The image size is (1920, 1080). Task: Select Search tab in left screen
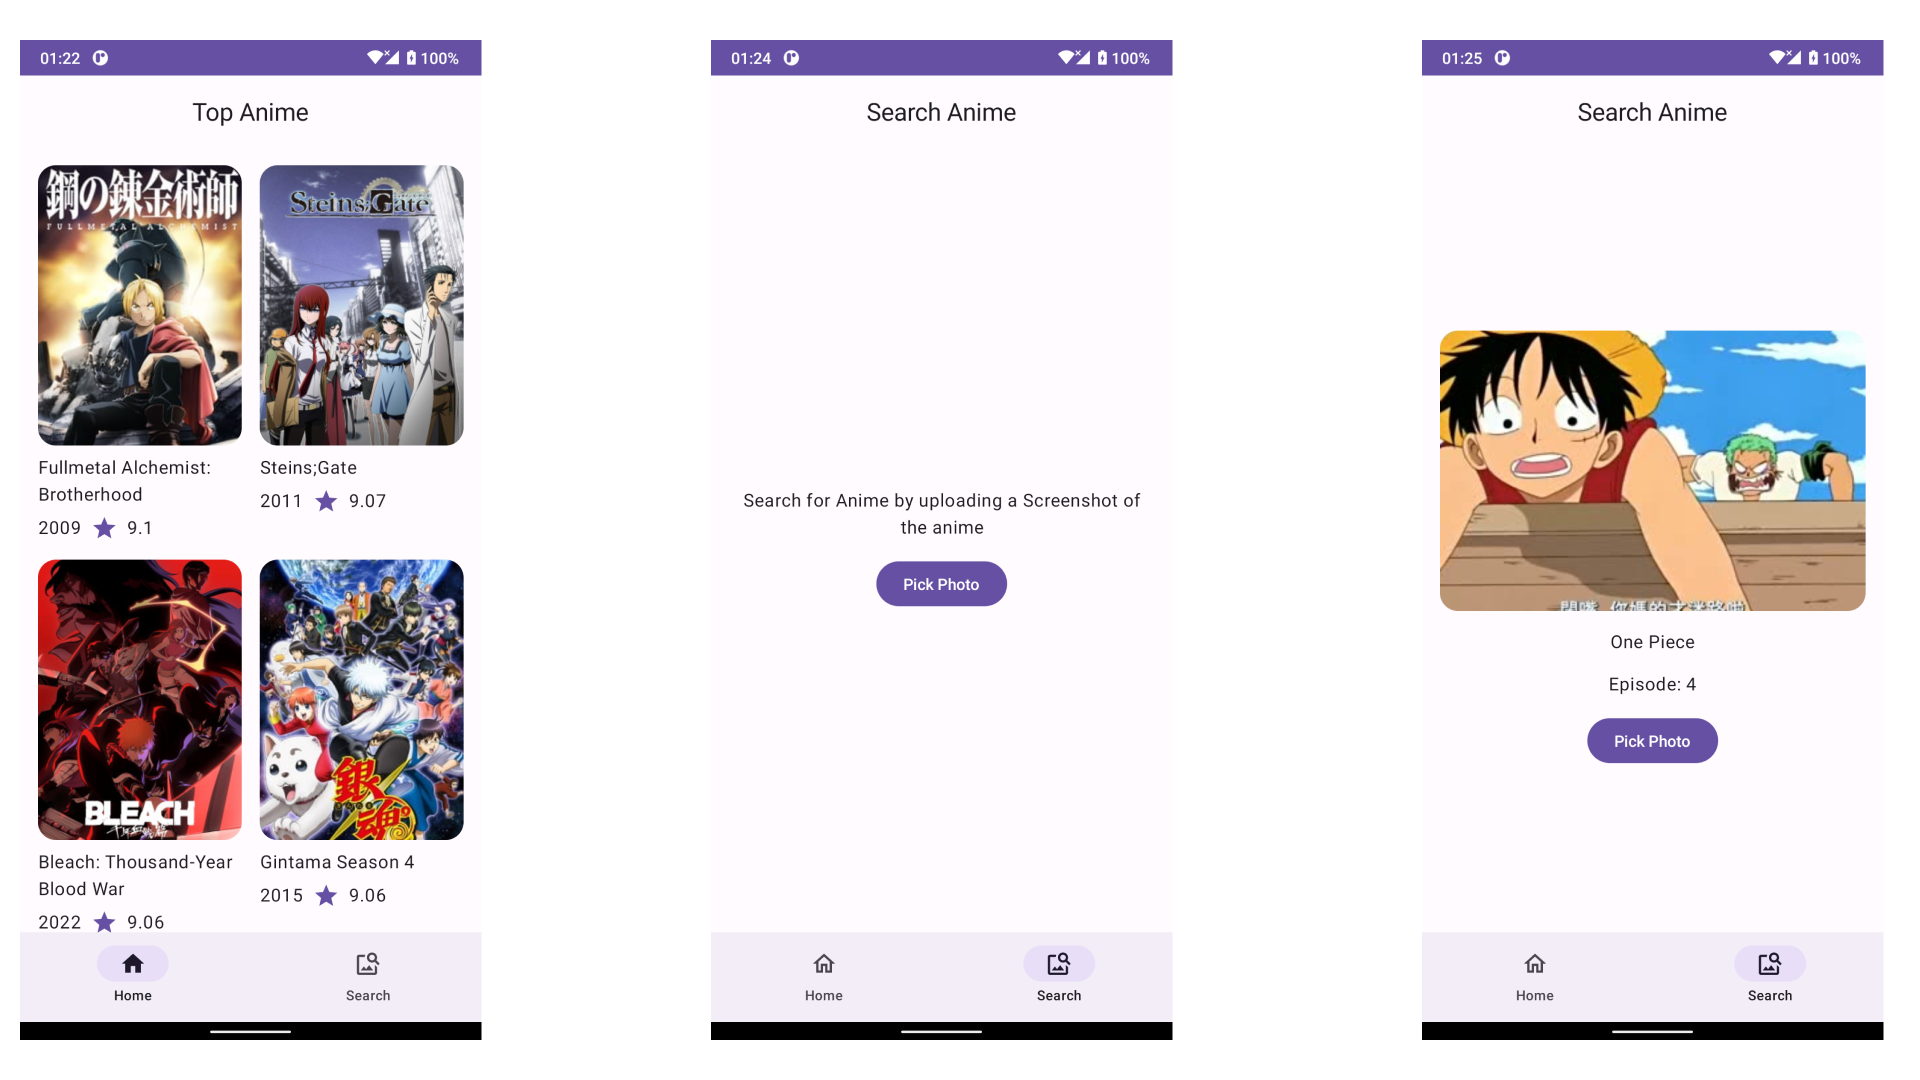pos(367,976)
